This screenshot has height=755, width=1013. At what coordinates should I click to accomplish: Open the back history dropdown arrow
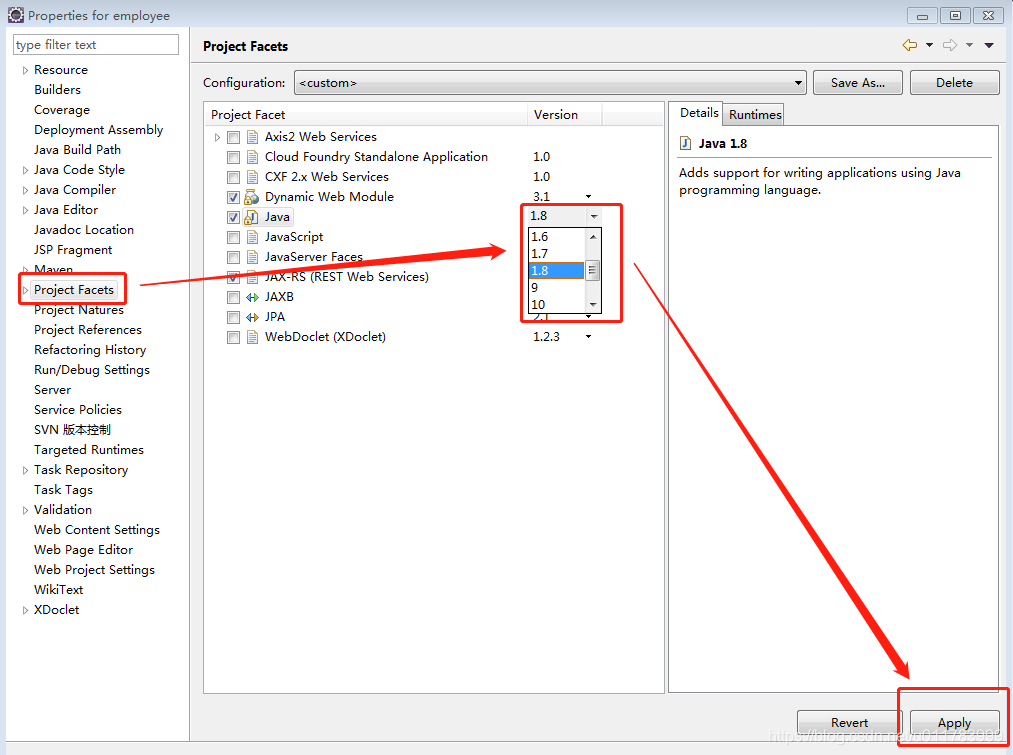pos(930,45)
